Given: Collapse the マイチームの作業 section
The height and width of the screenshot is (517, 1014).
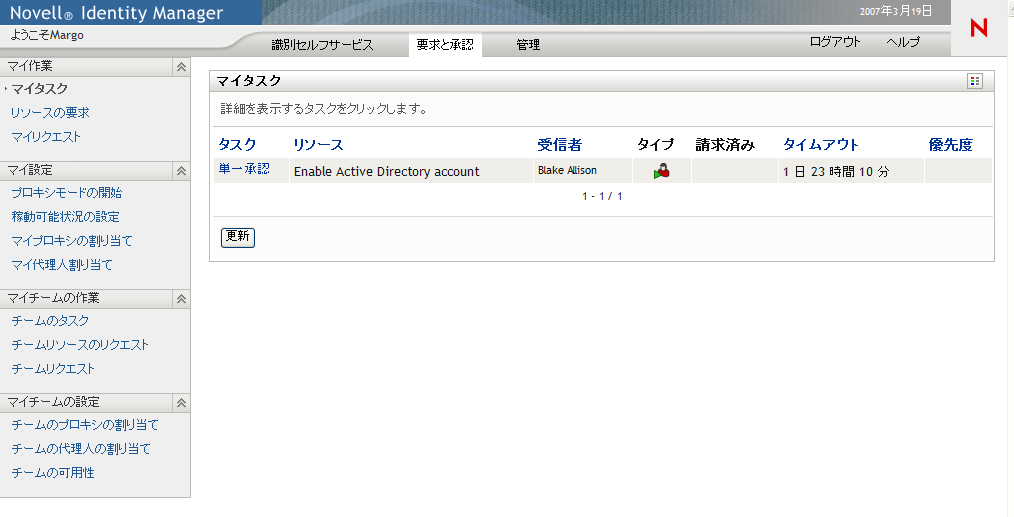Looking at the screenshot, I should click(181, 299).
